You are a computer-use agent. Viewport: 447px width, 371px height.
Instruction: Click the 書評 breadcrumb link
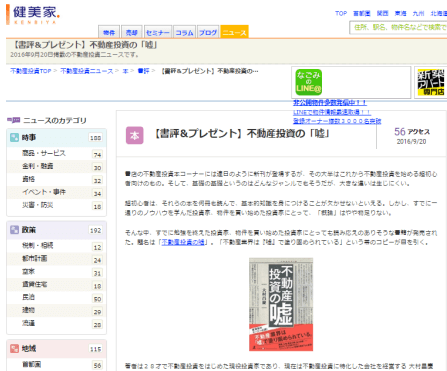(x=144, y=71)
